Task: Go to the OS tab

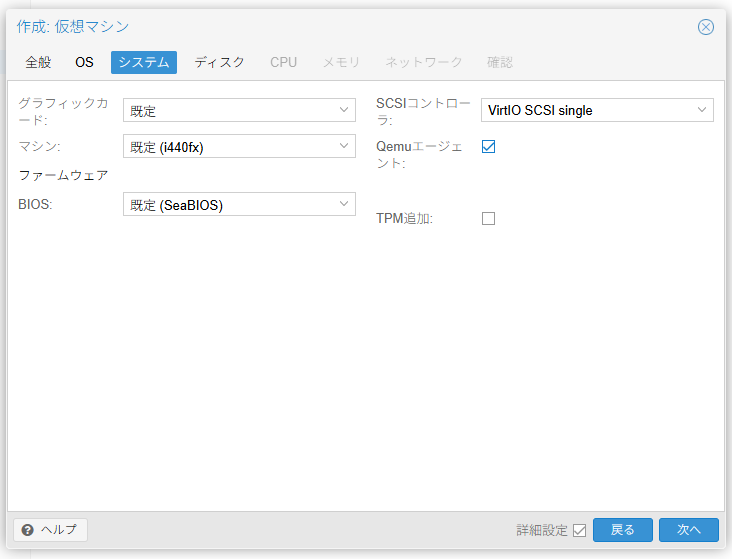Action: [84, 62]
